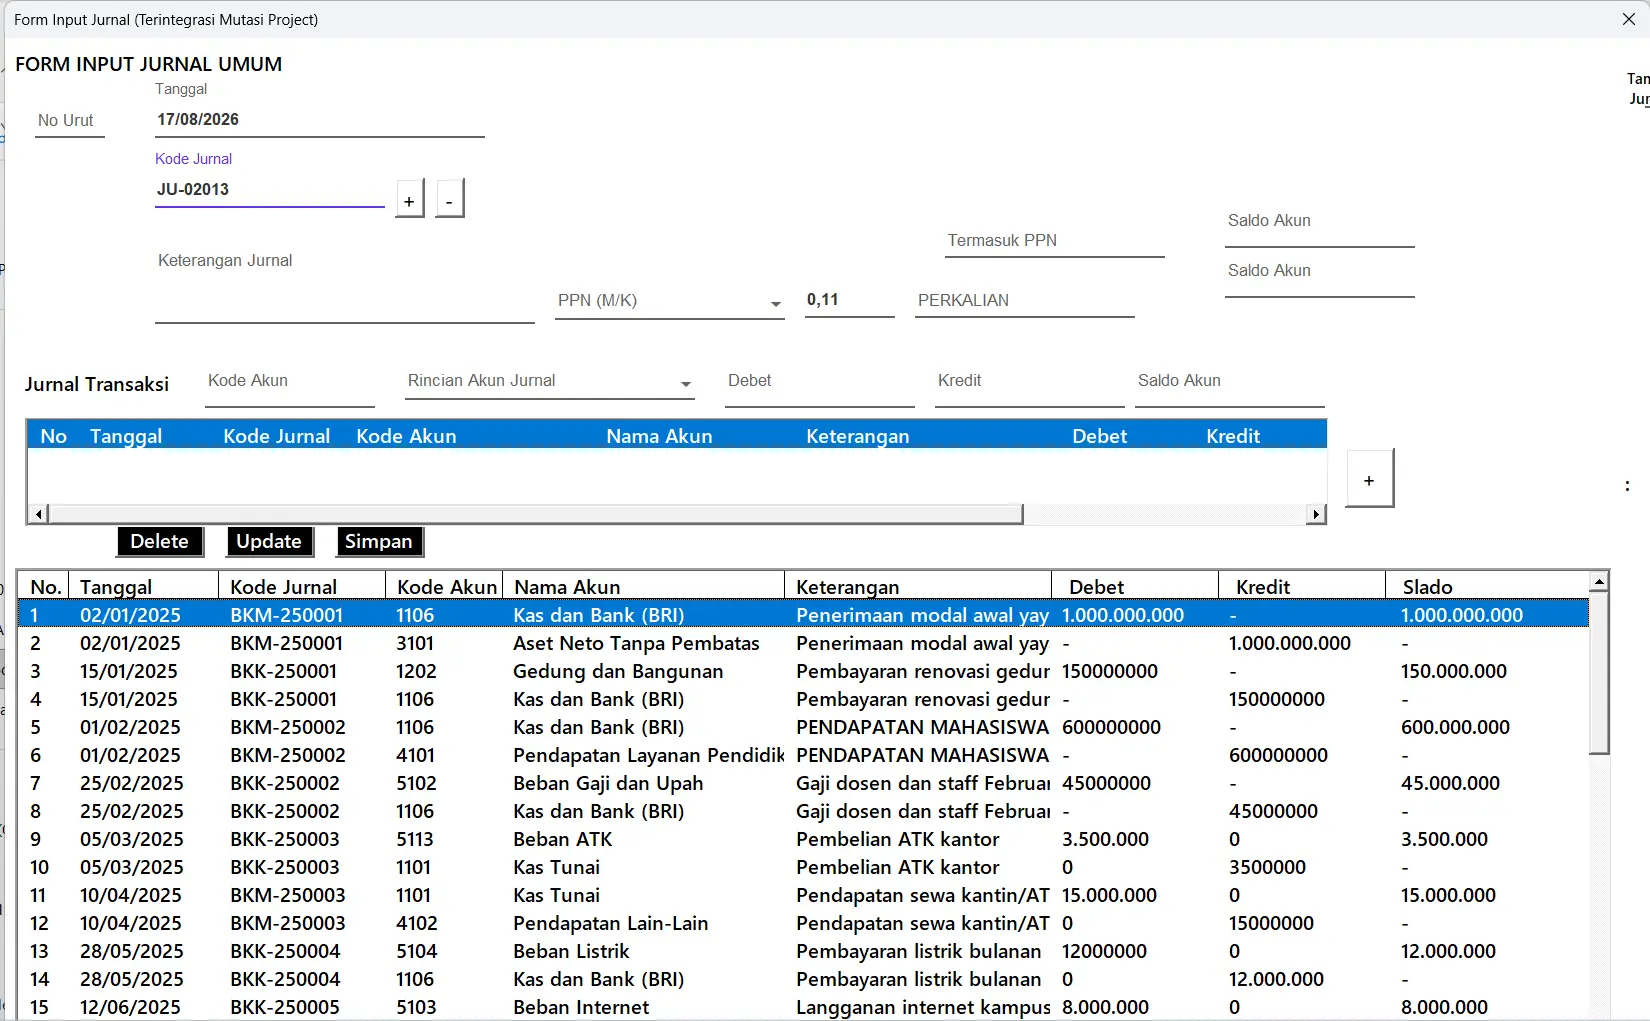This screenshot has height=1021, width=1650.
Task: Select row 7 Beban Gaji dan Upah
Action: pyautogui.click(x=803, y=783)
